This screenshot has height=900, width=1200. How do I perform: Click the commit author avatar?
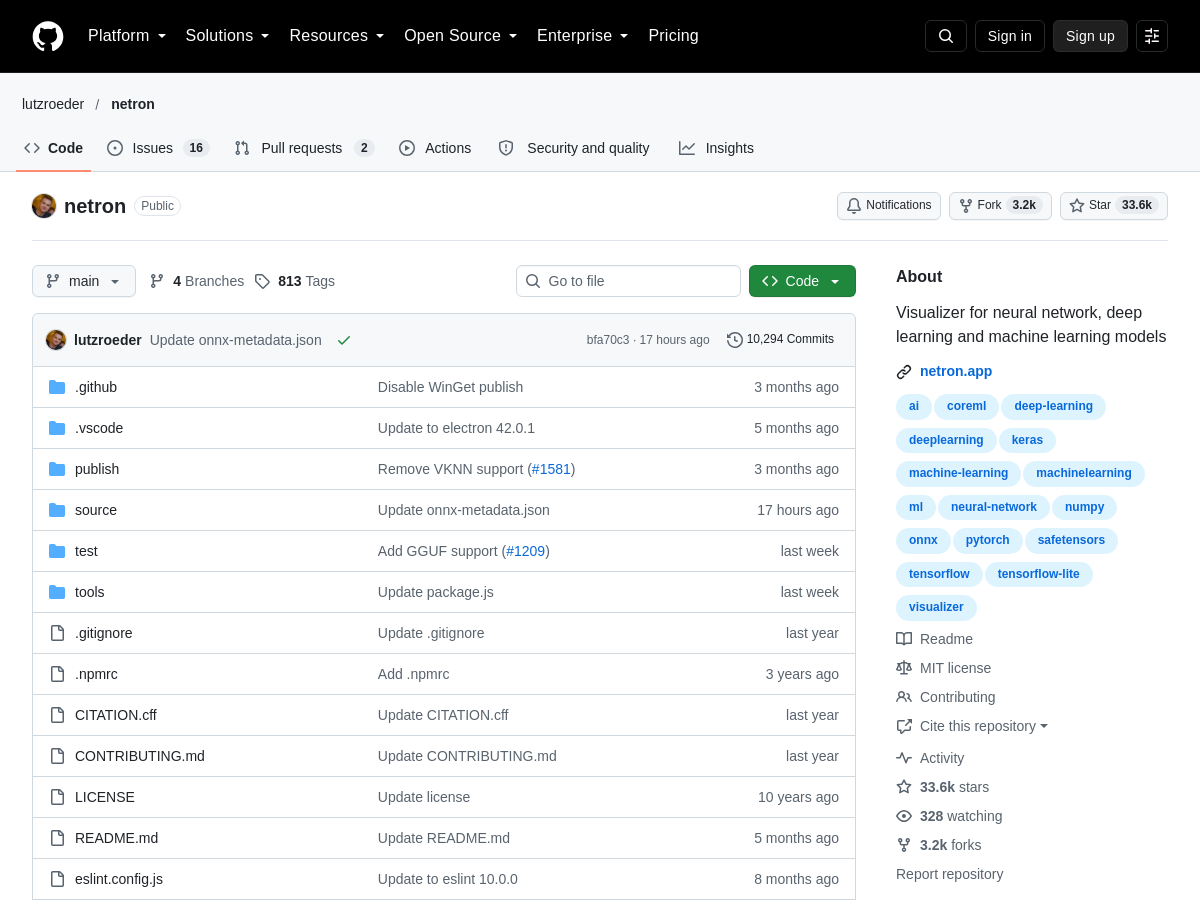(x=56, y=340)
